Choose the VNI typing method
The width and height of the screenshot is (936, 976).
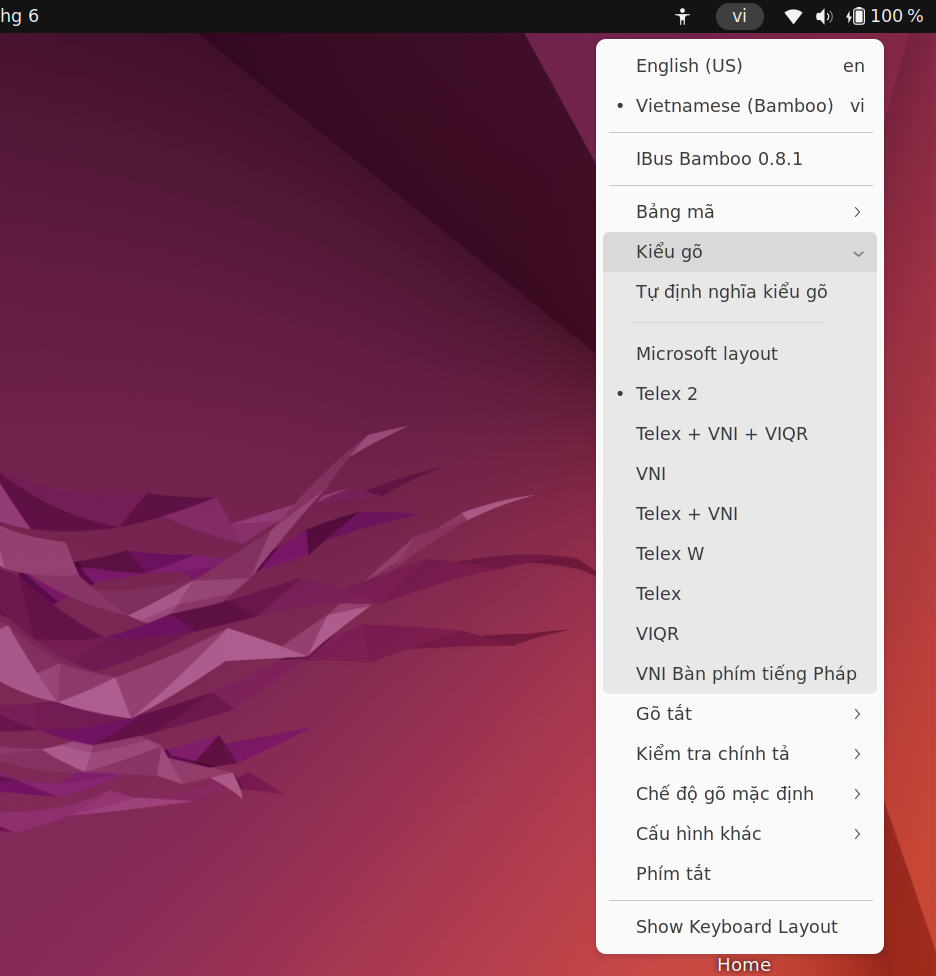pos(740,474)
